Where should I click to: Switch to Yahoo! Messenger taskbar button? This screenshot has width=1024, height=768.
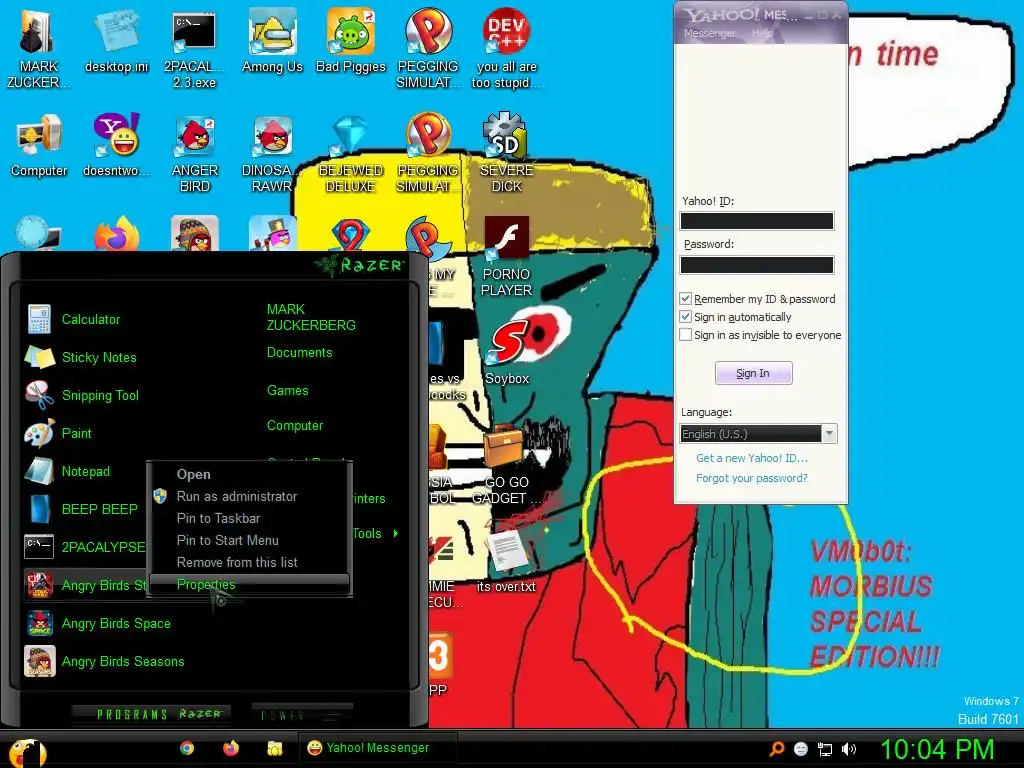tap(377, 748)
